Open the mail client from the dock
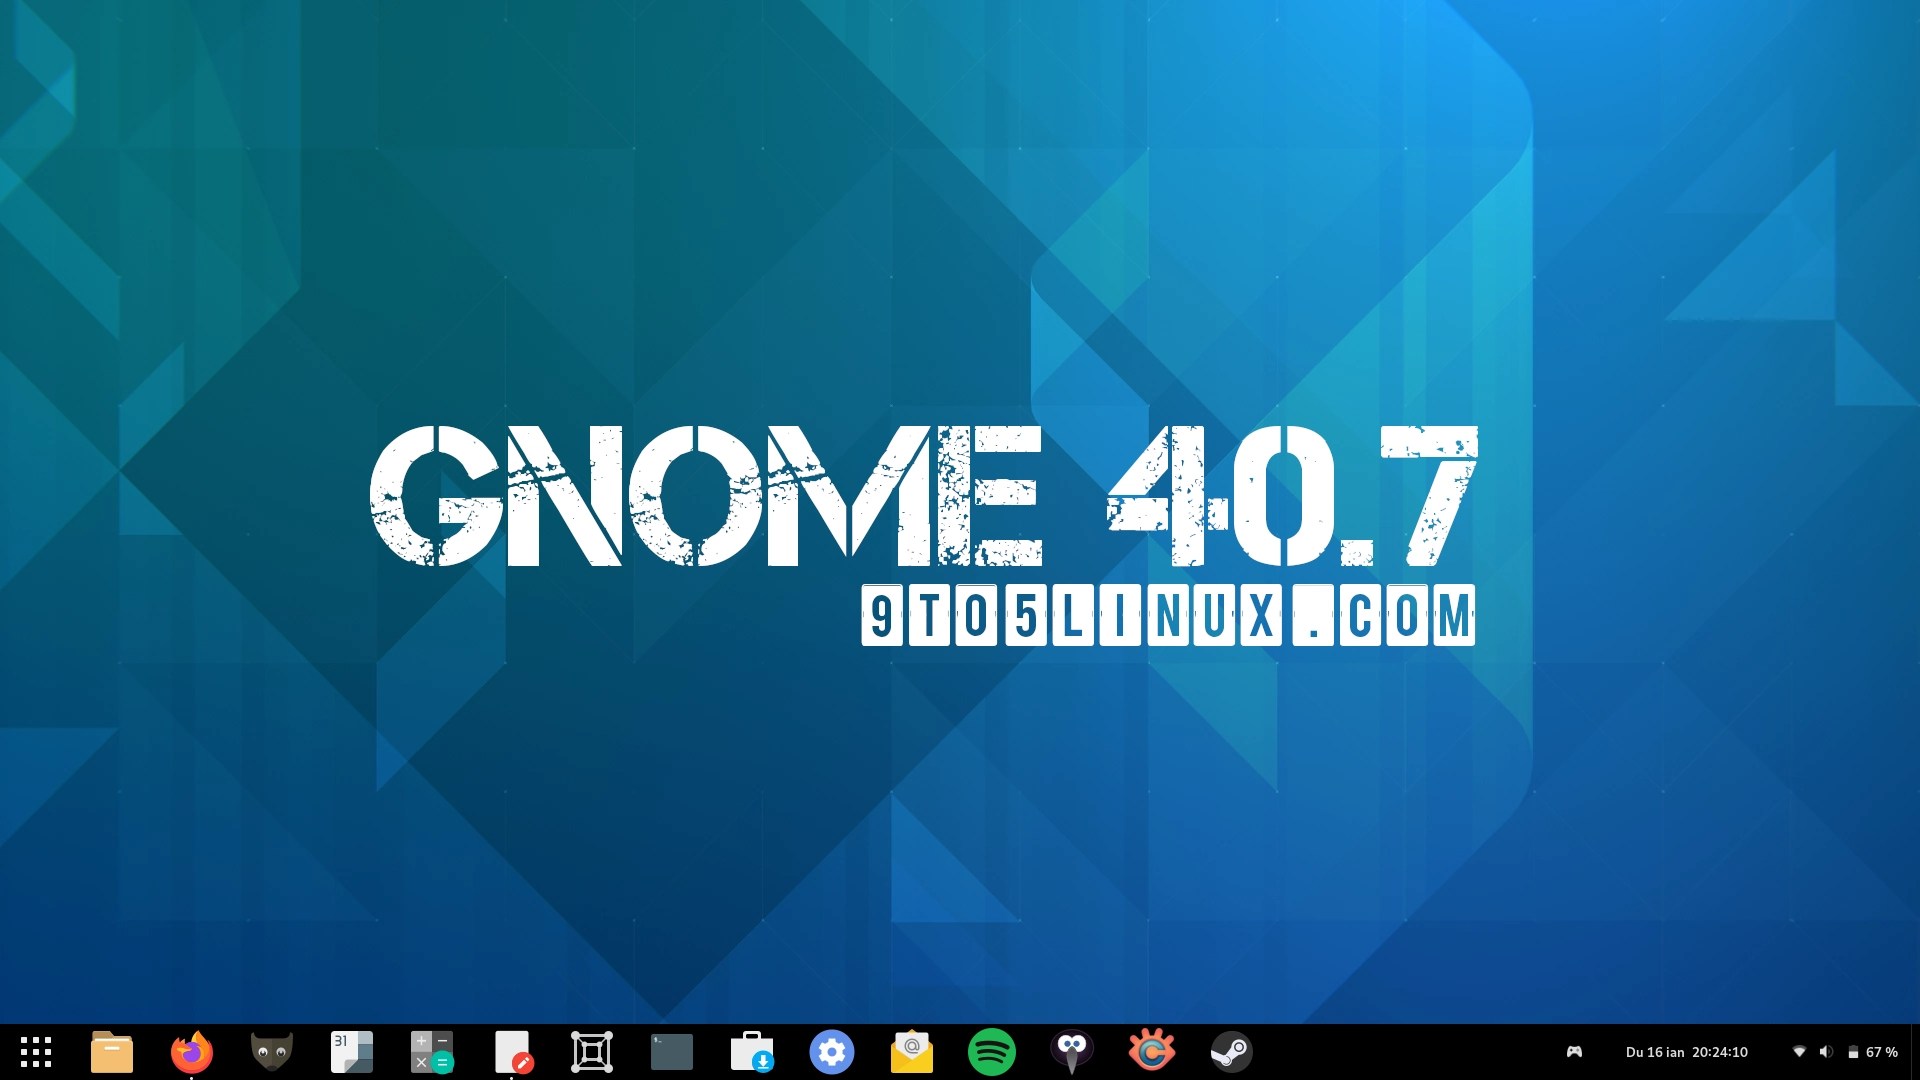The height and width of the screenshot is (1080, 1920). pyautogui.click(x=911, y=1052)
